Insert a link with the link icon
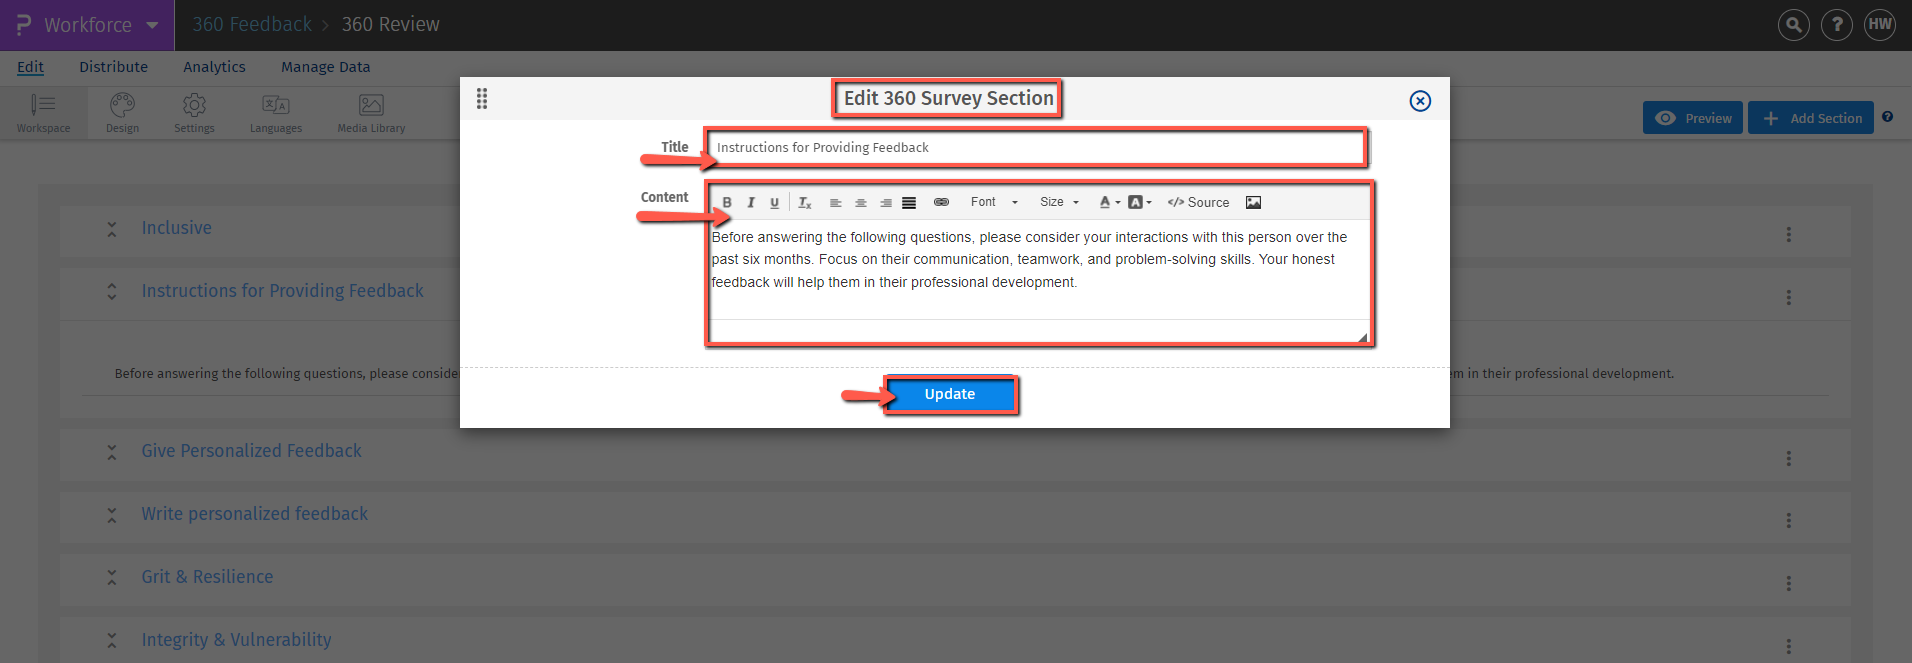 pos(941,202)
